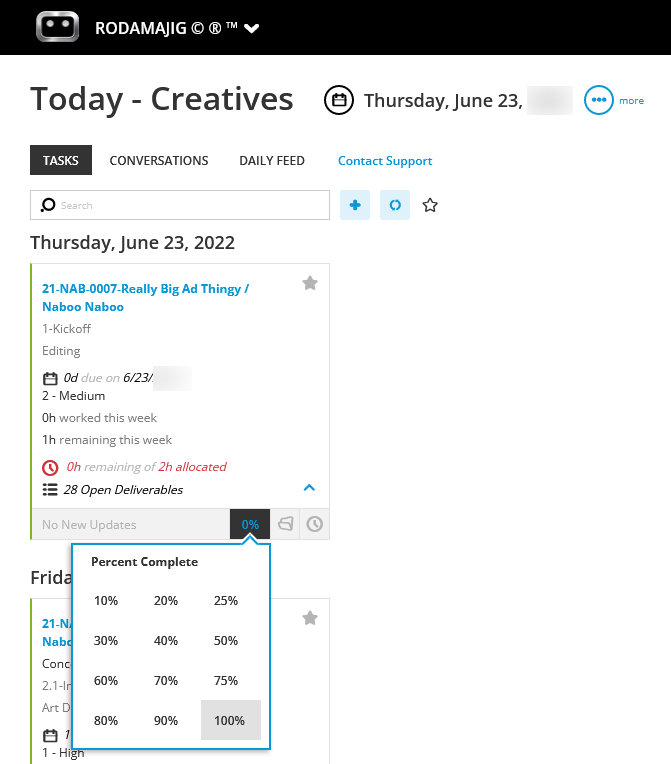Open the 21-NAB-0007-Really Big Ad Thingy link
The image size is (671, 764).
pyautogui.click(x=144, y=289)
